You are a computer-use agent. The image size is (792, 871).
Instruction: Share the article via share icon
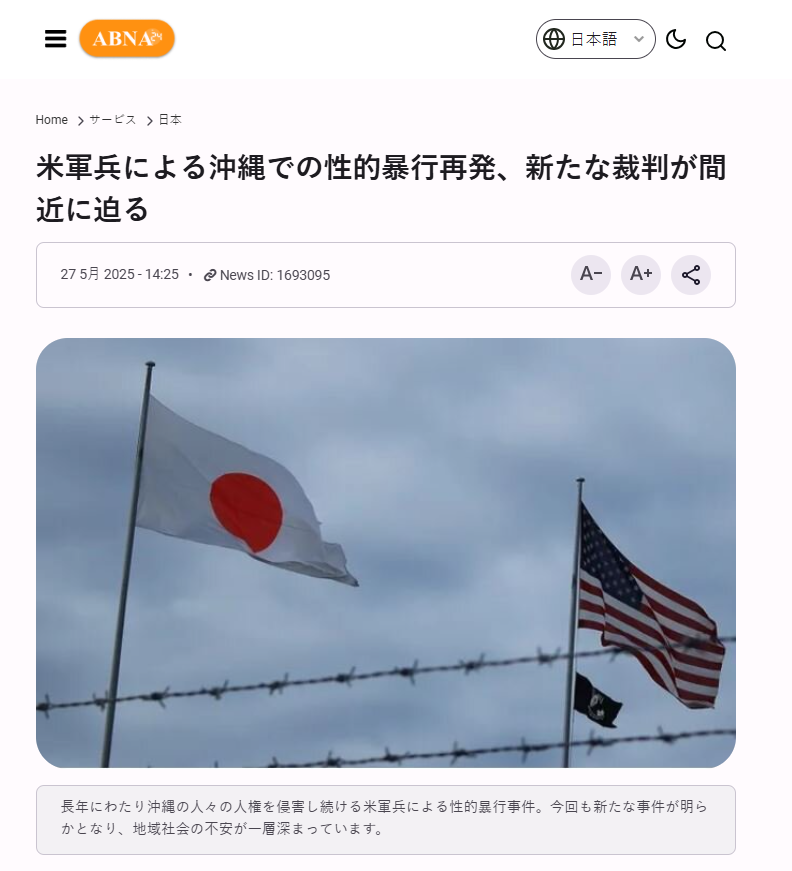691,274
